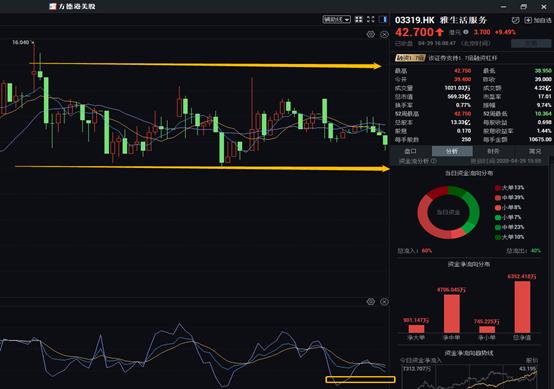Click the 小单 8% red legend entry
Image resolution: width=554 pixels, height=389 pixels.
(x=508, y=207)
